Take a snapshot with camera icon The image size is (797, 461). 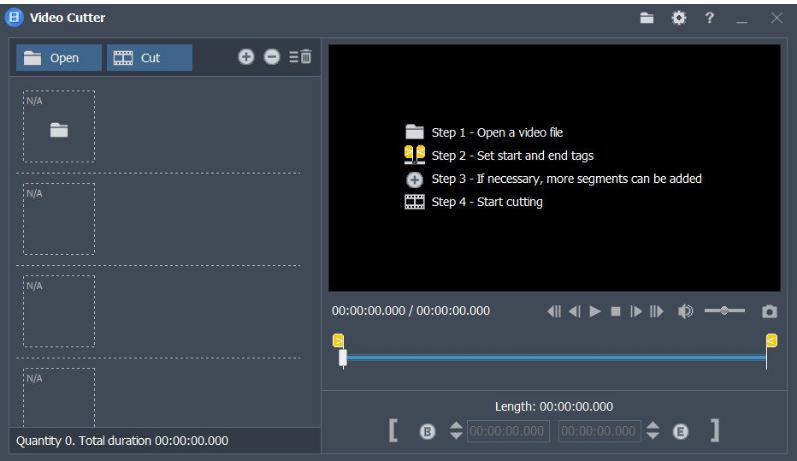tap(769, 311)
